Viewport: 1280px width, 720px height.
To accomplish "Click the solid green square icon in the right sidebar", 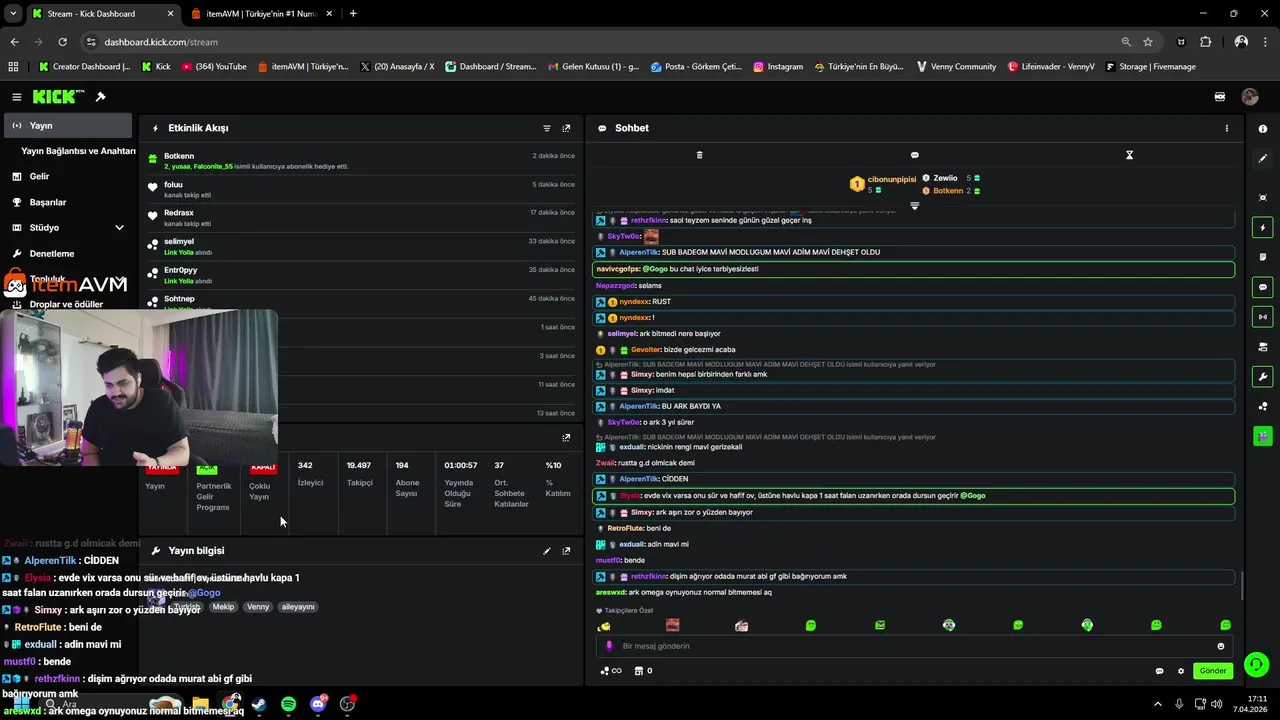I will pyautogui.click(x=1263, y=436).
